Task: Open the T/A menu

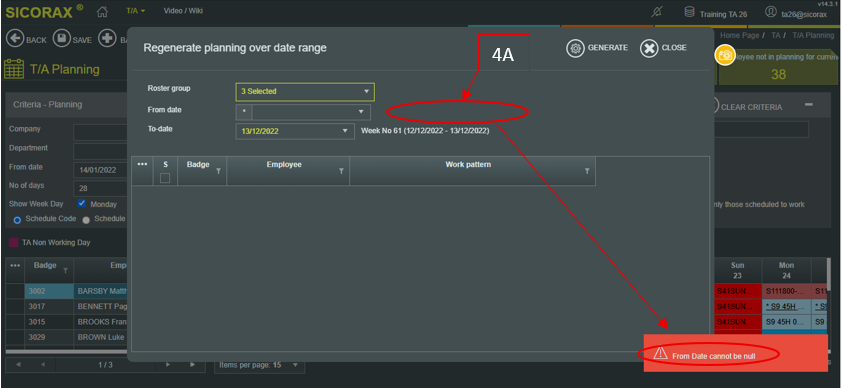Action: pyautogui.click(x=136, y=11)
